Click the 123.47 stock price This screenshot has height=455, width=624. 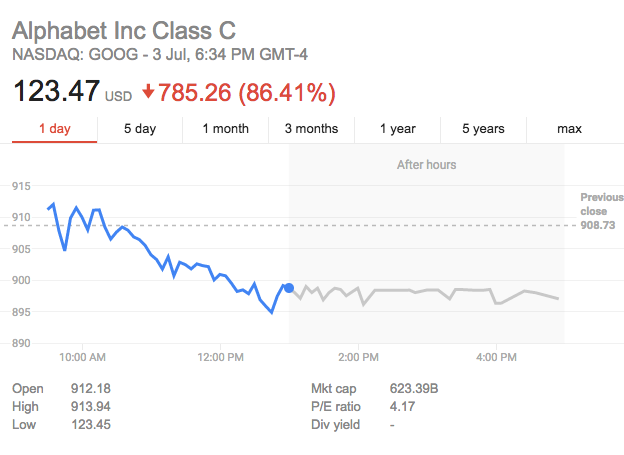57,91
